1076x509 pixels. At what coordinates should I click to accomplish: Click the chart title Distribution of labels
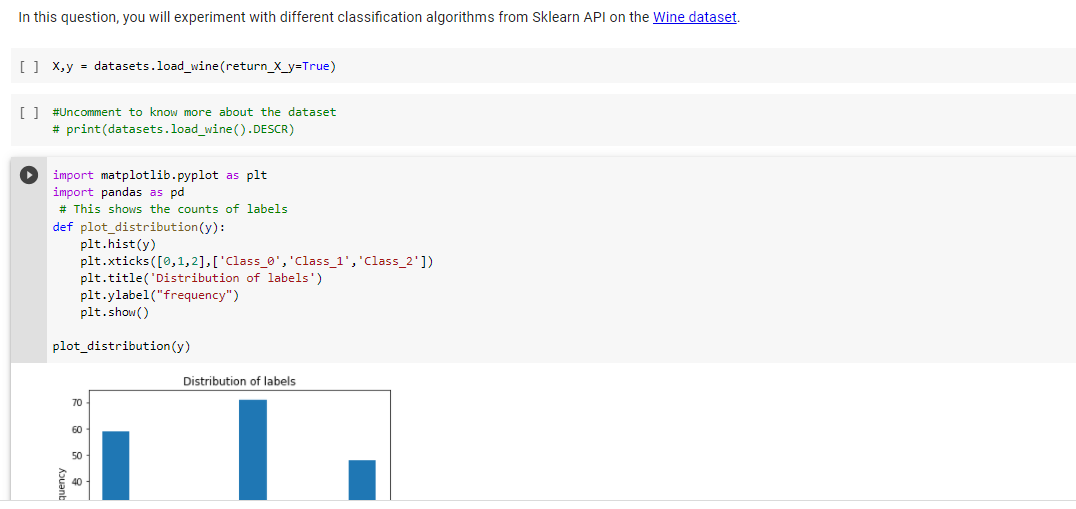(x=239, y=381)
